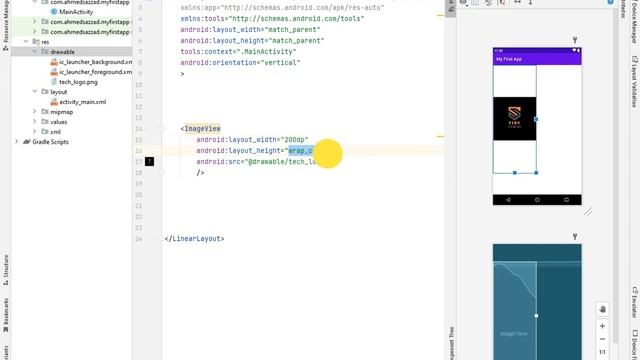Click the recents square in the device preview

[x=567, y=200]
